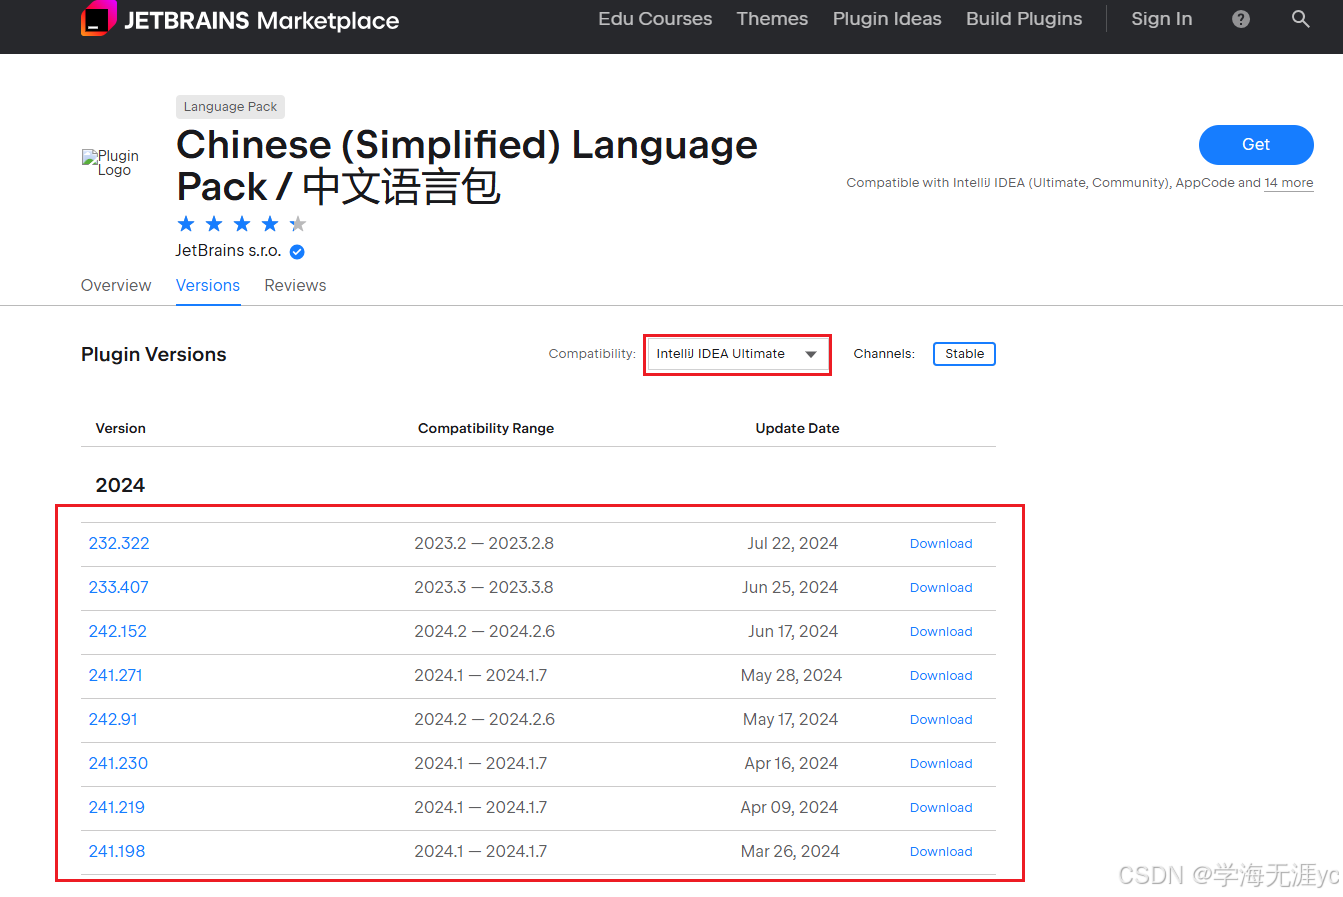Click the 'Apr 09, 2024' date cell
Viewport: 1343px width, 897px height.
(789, 808)
